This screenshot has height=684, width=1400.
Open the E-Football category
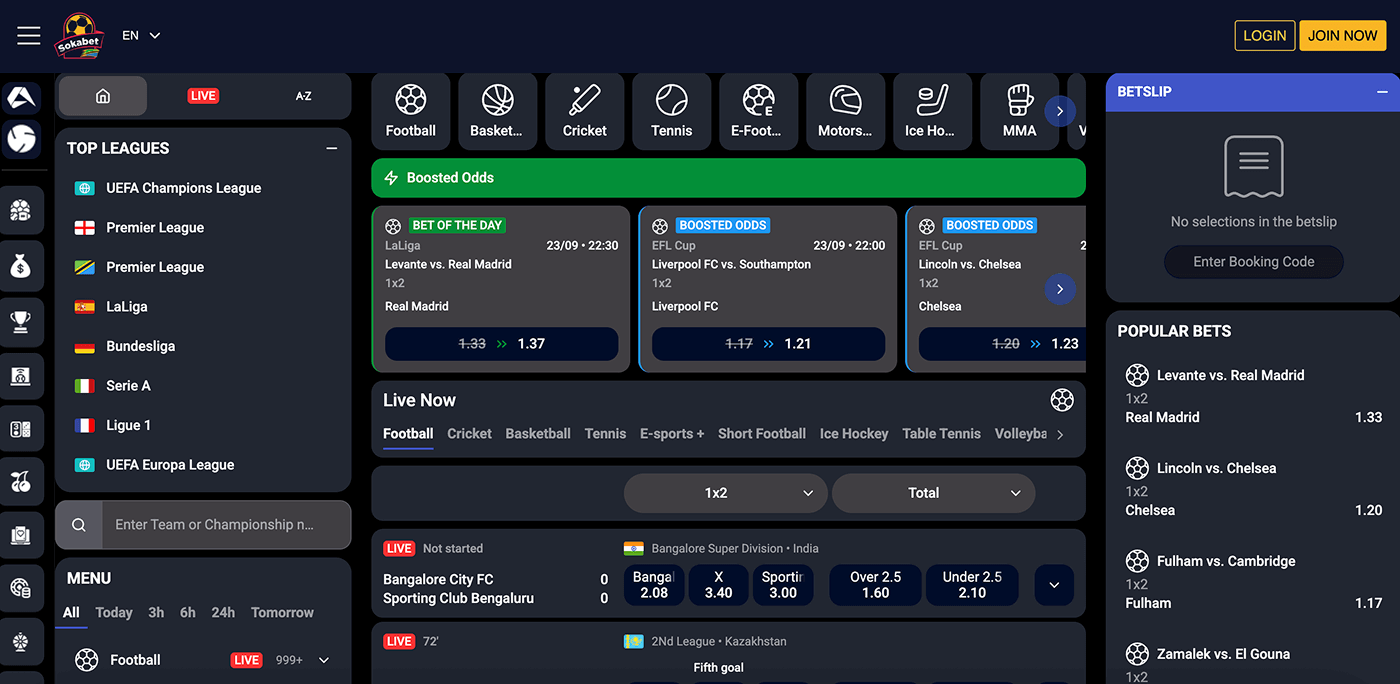pos(758,110)
